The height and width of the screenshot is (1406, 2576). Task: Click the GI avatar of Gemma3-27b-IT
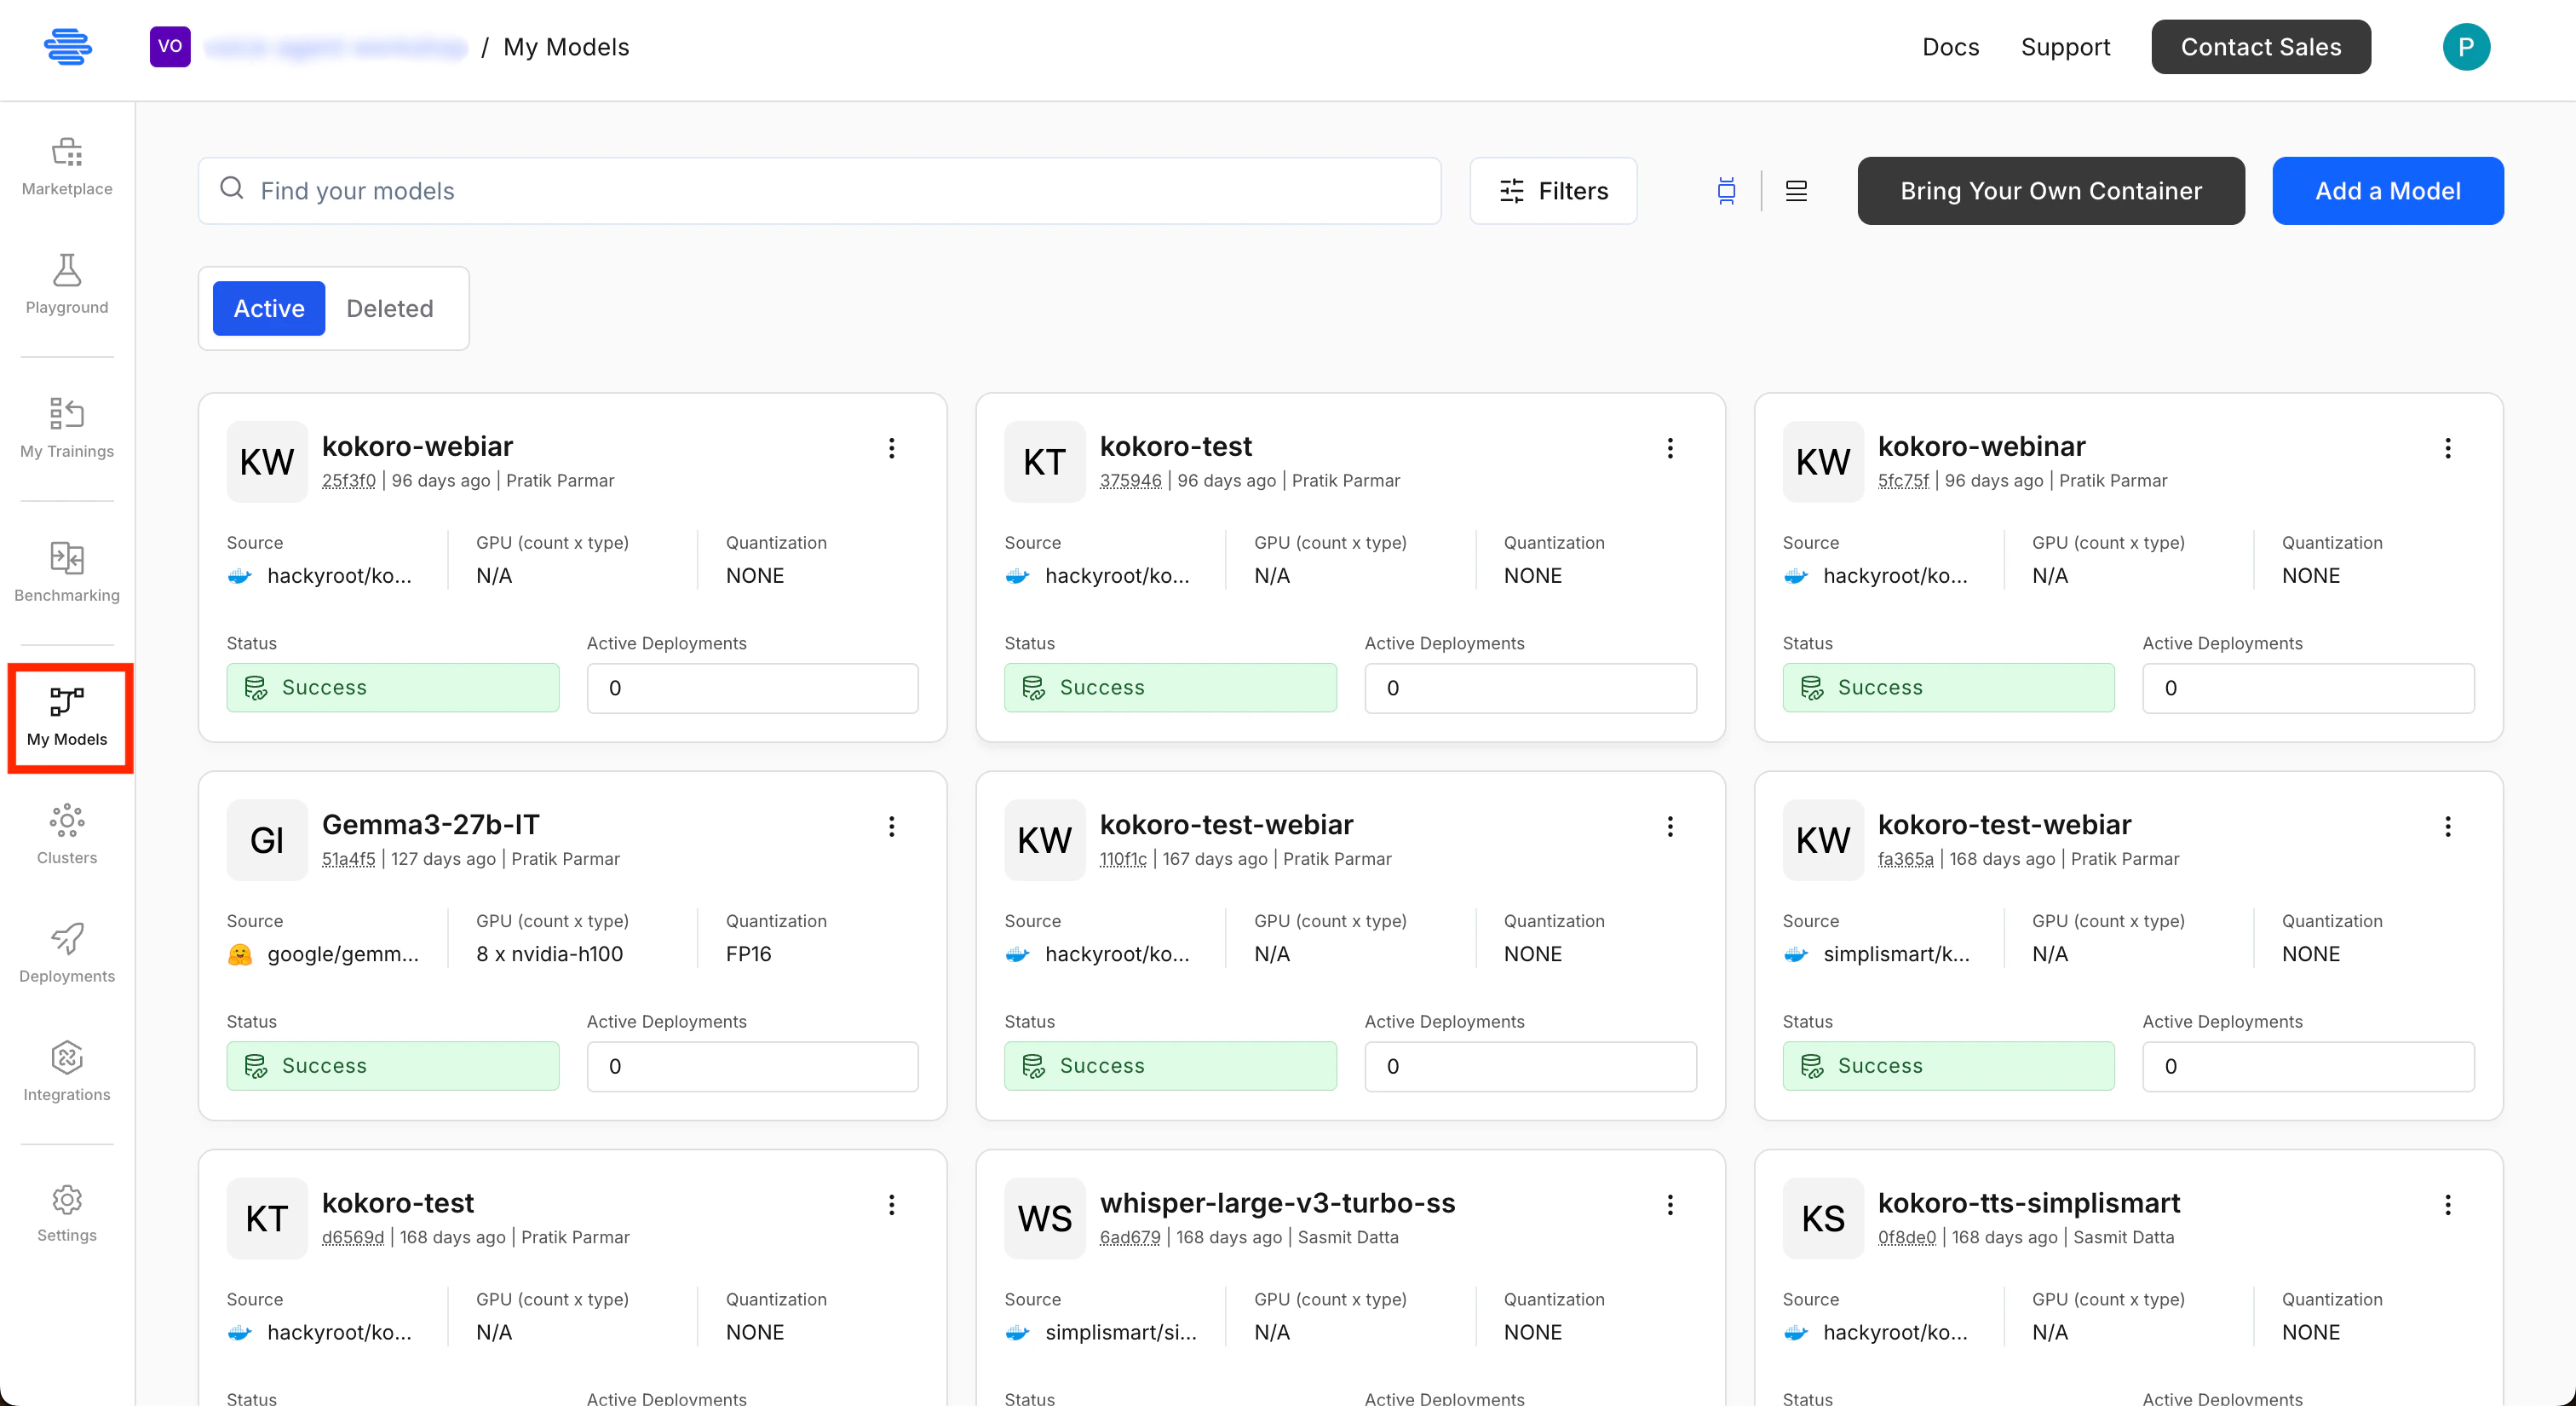click(267, 840)
